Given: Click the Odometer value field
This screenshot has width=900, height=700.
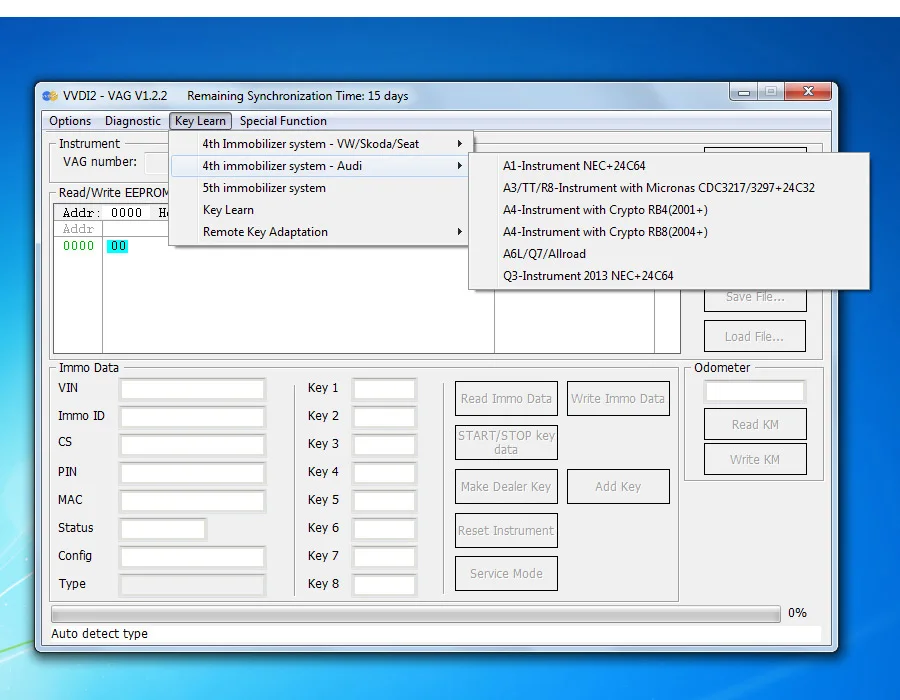Looking at the screenshot, I should pyautogui.click(x=755, y=391).
